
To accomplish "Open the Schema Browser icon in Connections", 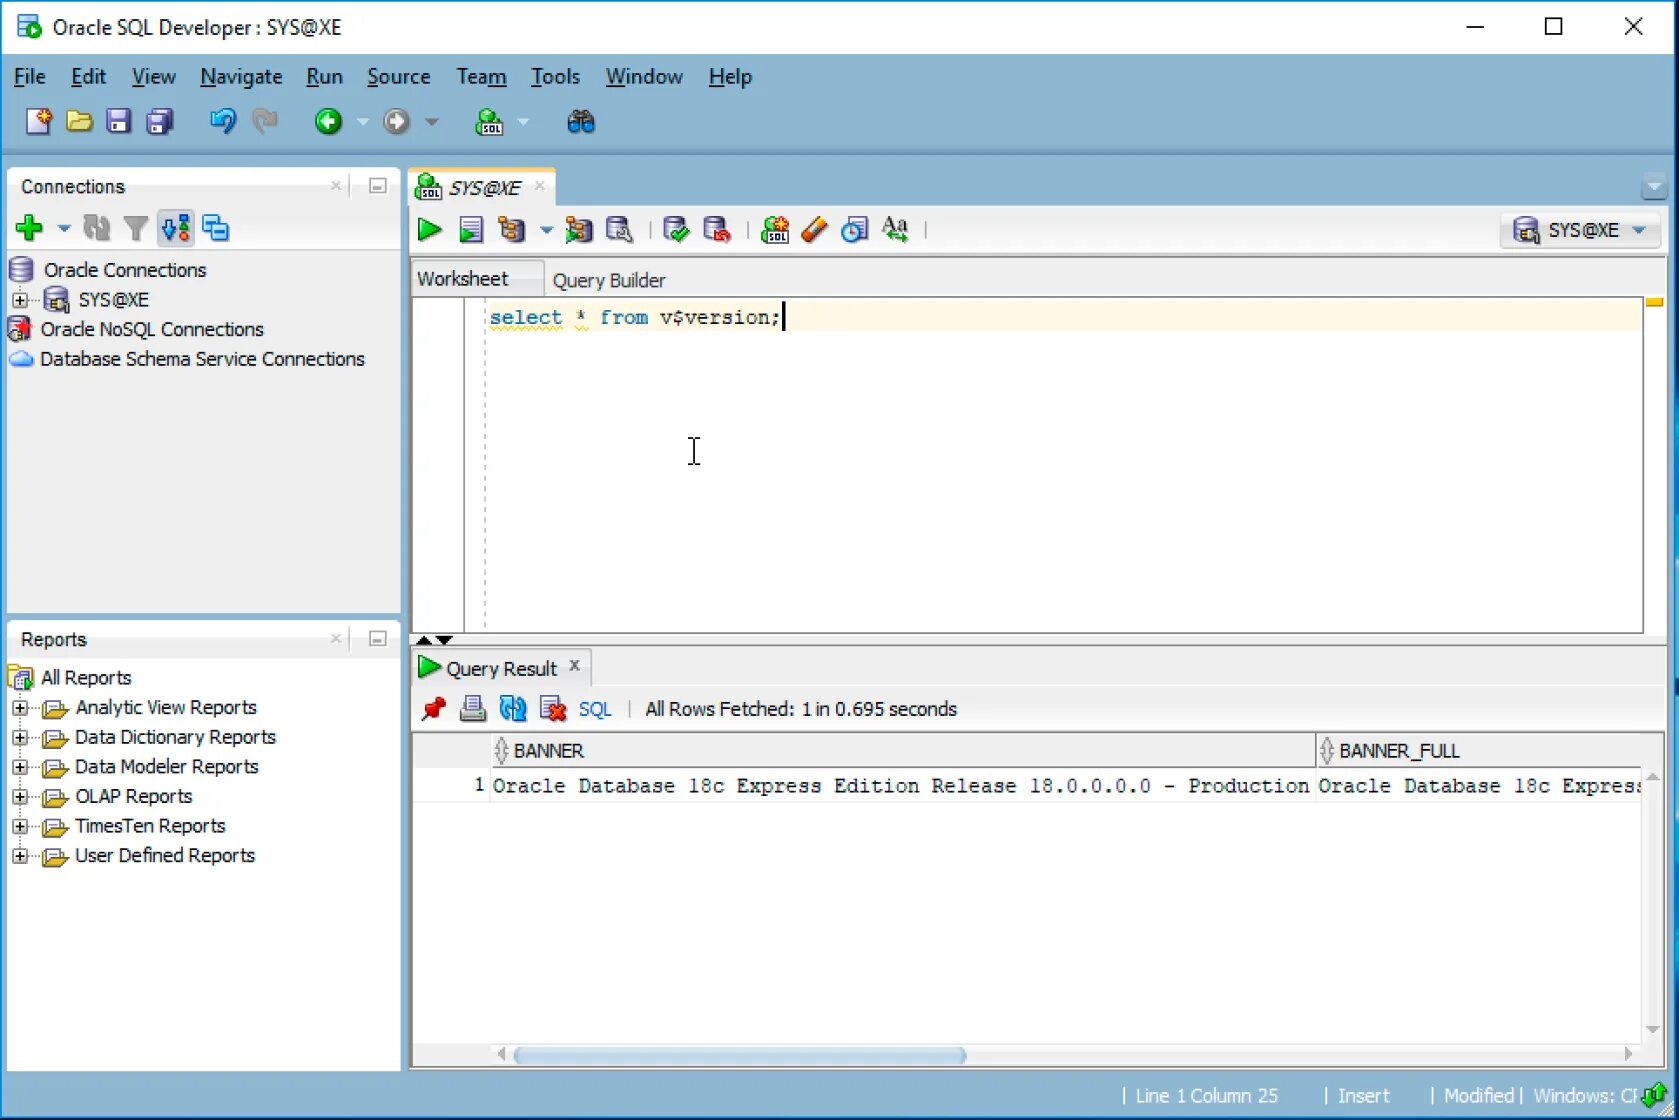I will (176, 229).
